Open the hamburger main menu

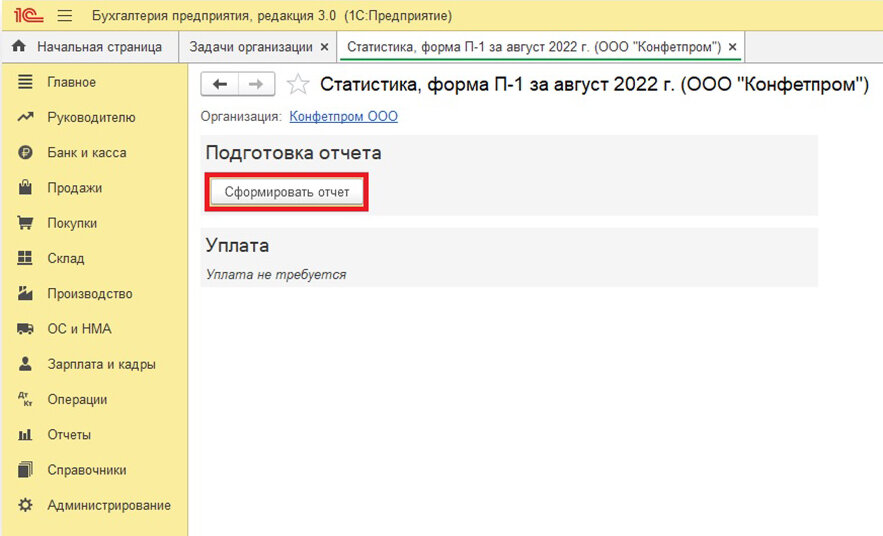point(65,15)
